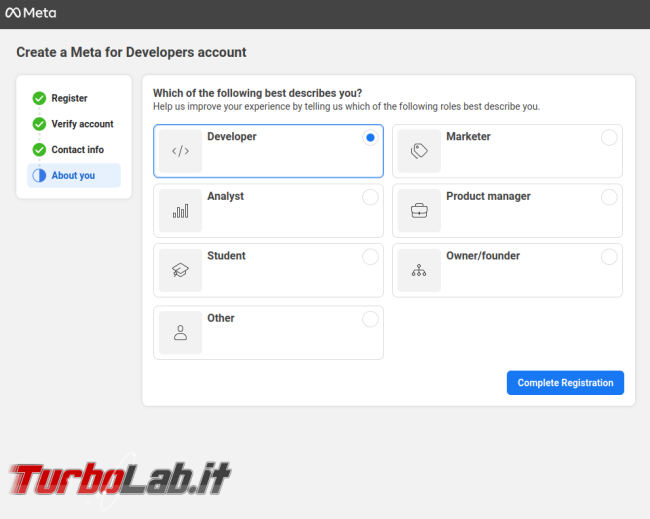Click the green checkmark beside Verify account

pos(39,124)
